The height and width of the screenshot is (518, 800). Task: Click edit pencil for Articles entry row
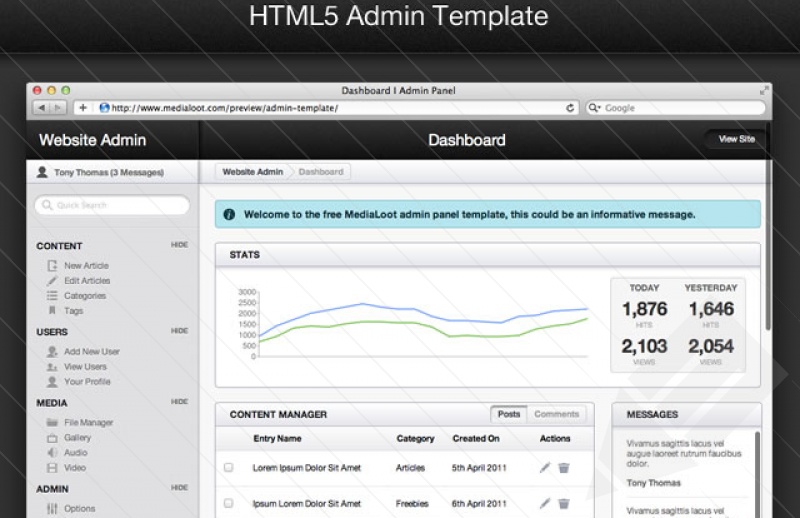pyautogui.click(x=544, y=468)
